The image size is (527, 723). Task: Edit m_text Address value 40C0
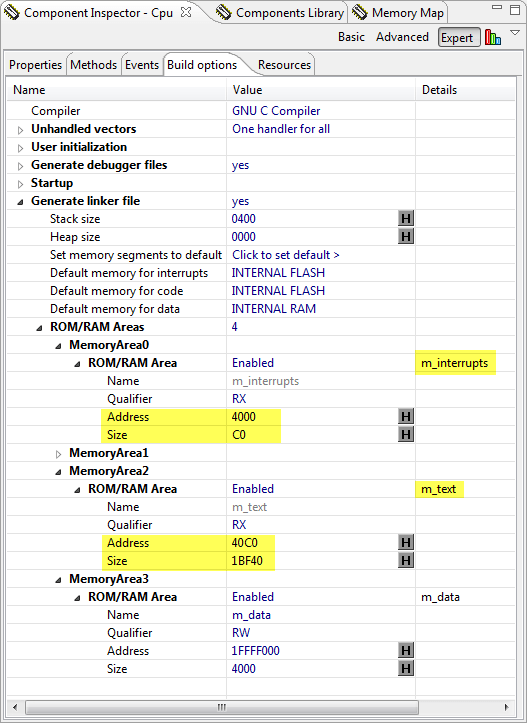click(245, 543)
